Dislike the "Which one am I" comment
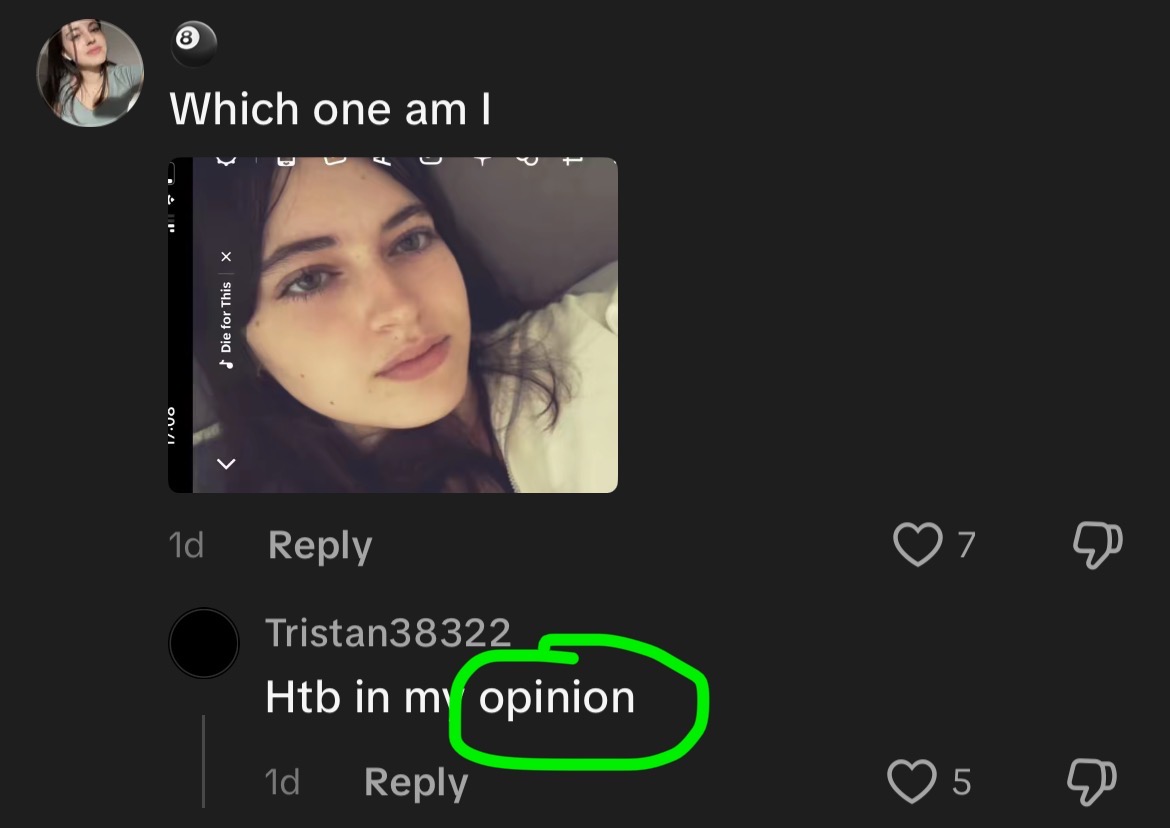The height and width of the screenshot is (828, 1170). (1097, 545)
